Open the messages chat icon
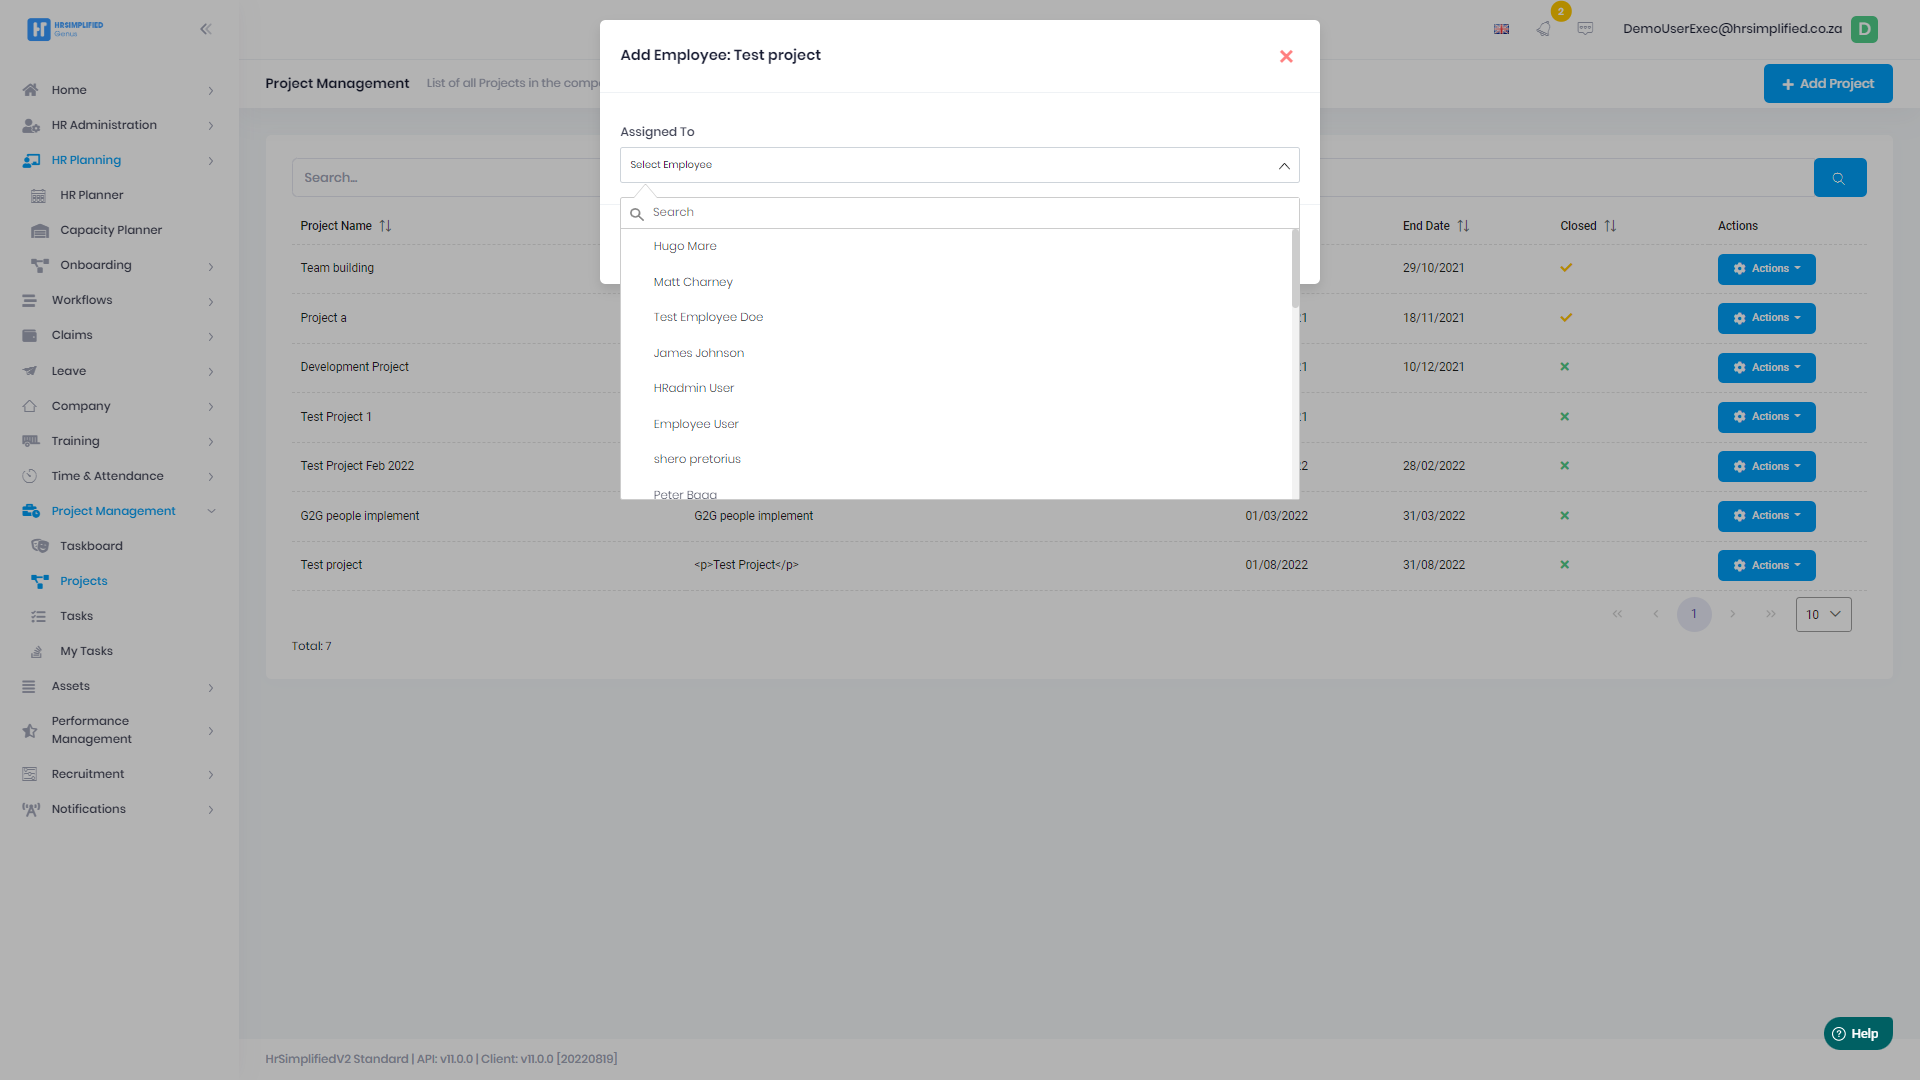1920x1080 pixels. (x=1585, y=29)
